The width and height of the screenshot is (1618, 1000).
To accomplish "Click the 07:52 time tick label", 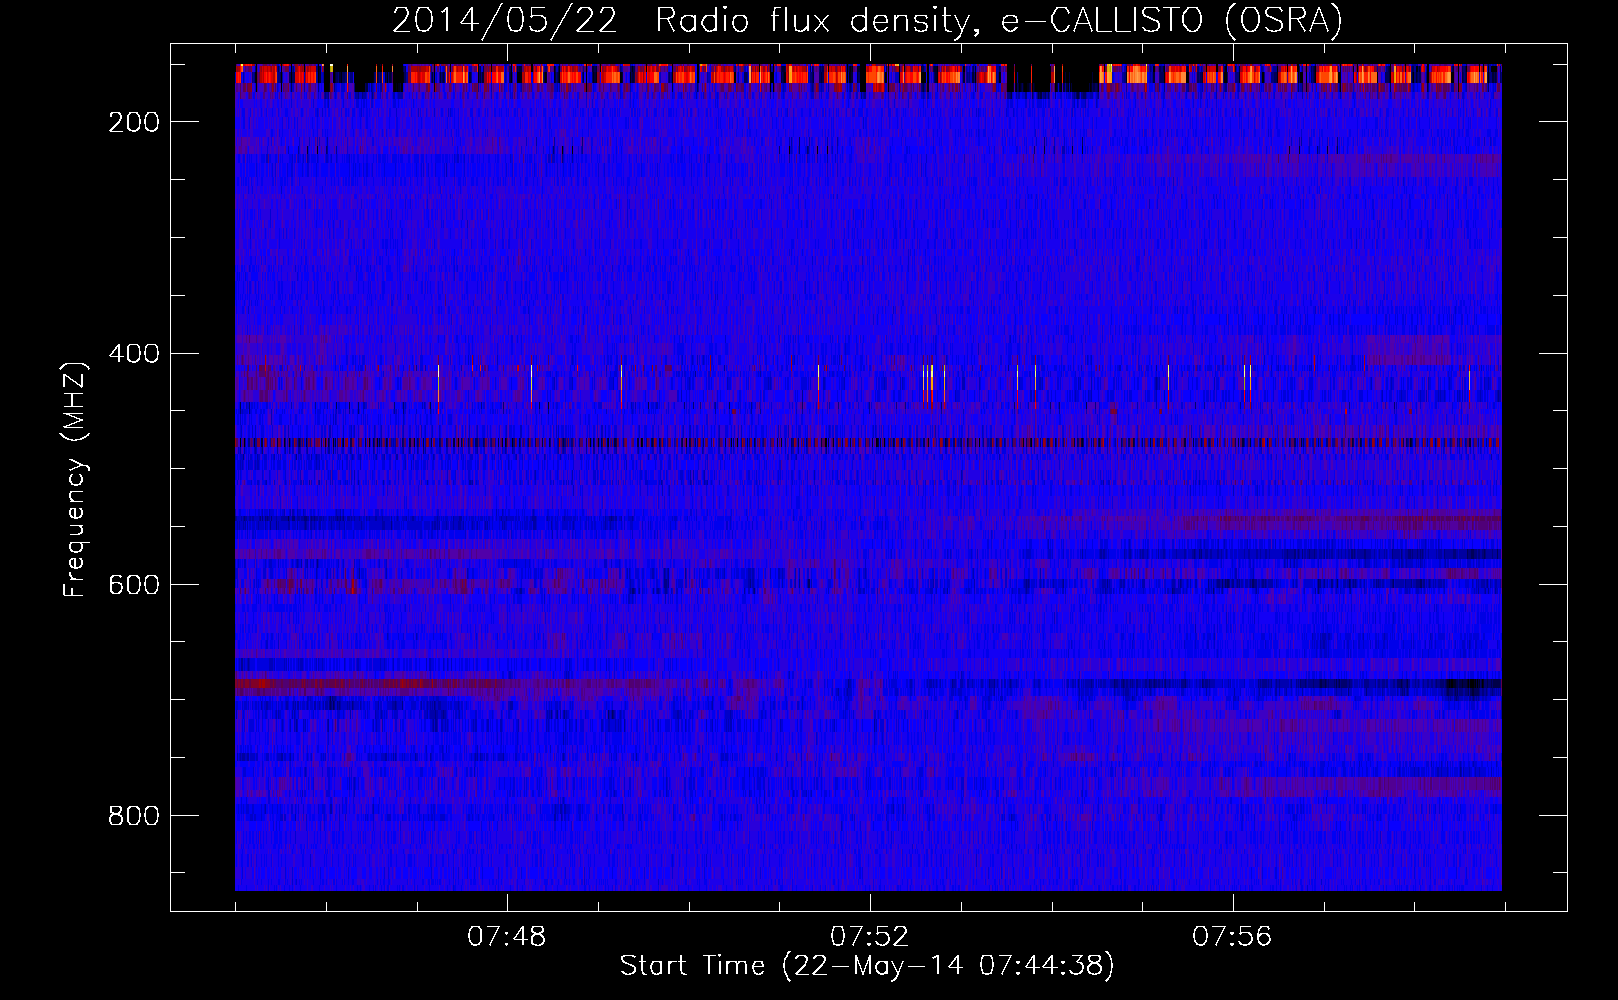I will point(870,936).
